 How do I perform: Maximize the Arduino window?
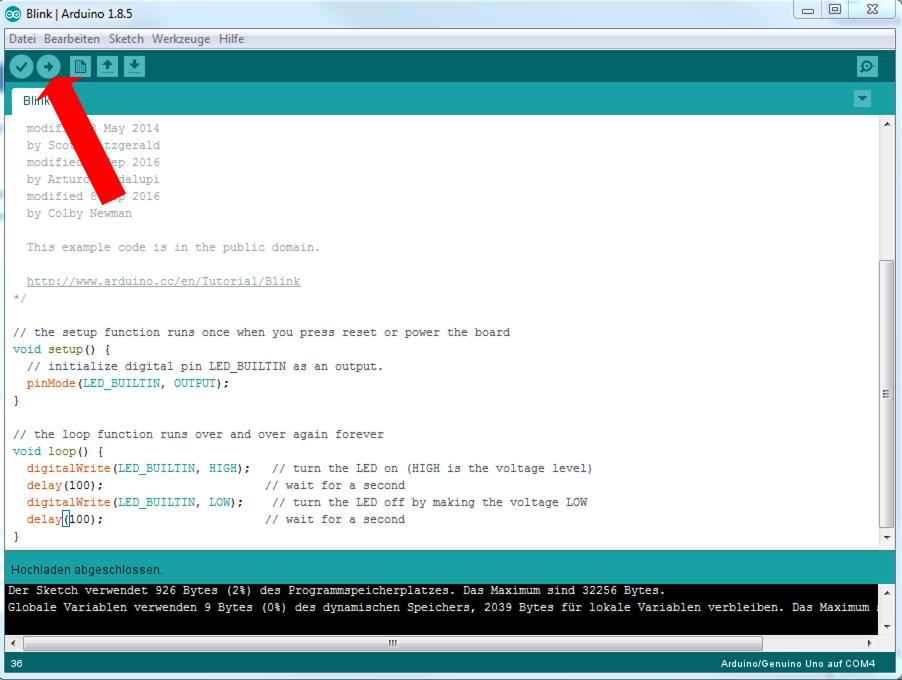(835, 10)
